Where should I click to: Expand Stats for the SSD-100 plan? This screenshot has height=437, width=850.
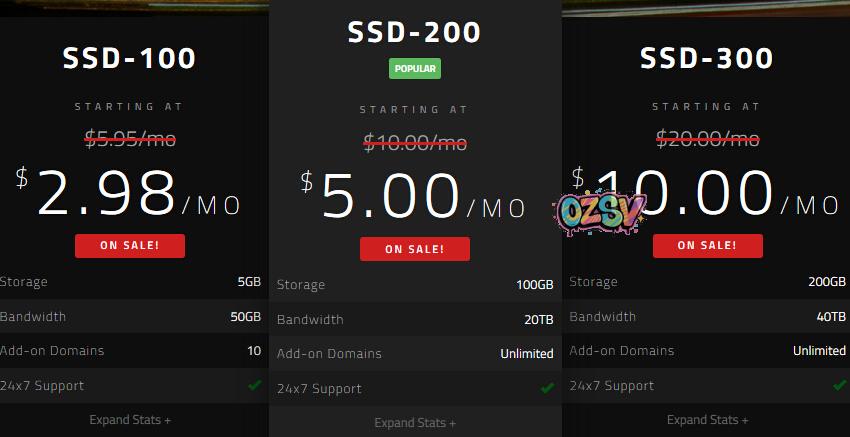[x=130, y=420]
